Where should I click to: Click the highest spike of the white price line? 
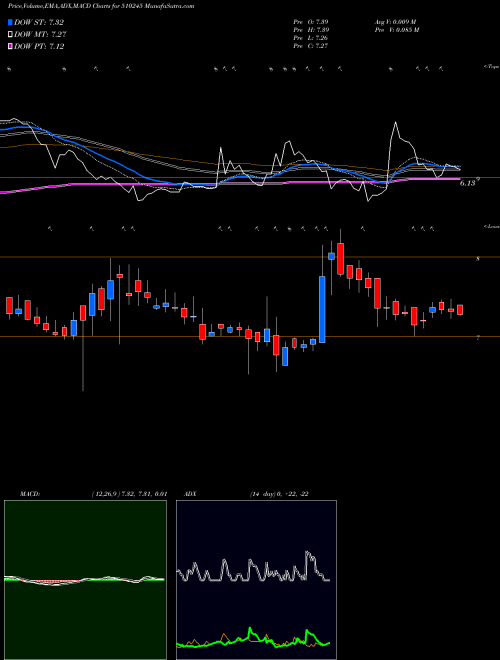(x=396, y=122)
